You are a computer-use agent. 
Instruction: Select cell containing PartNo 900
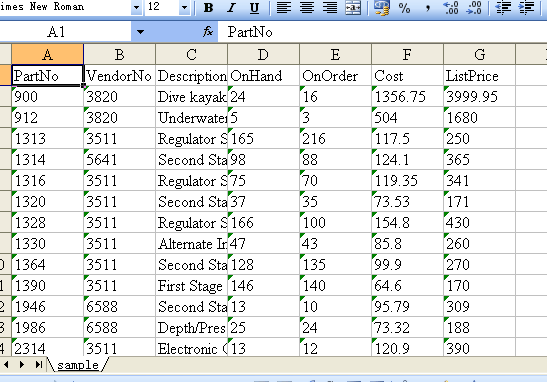tap(47, 96)
